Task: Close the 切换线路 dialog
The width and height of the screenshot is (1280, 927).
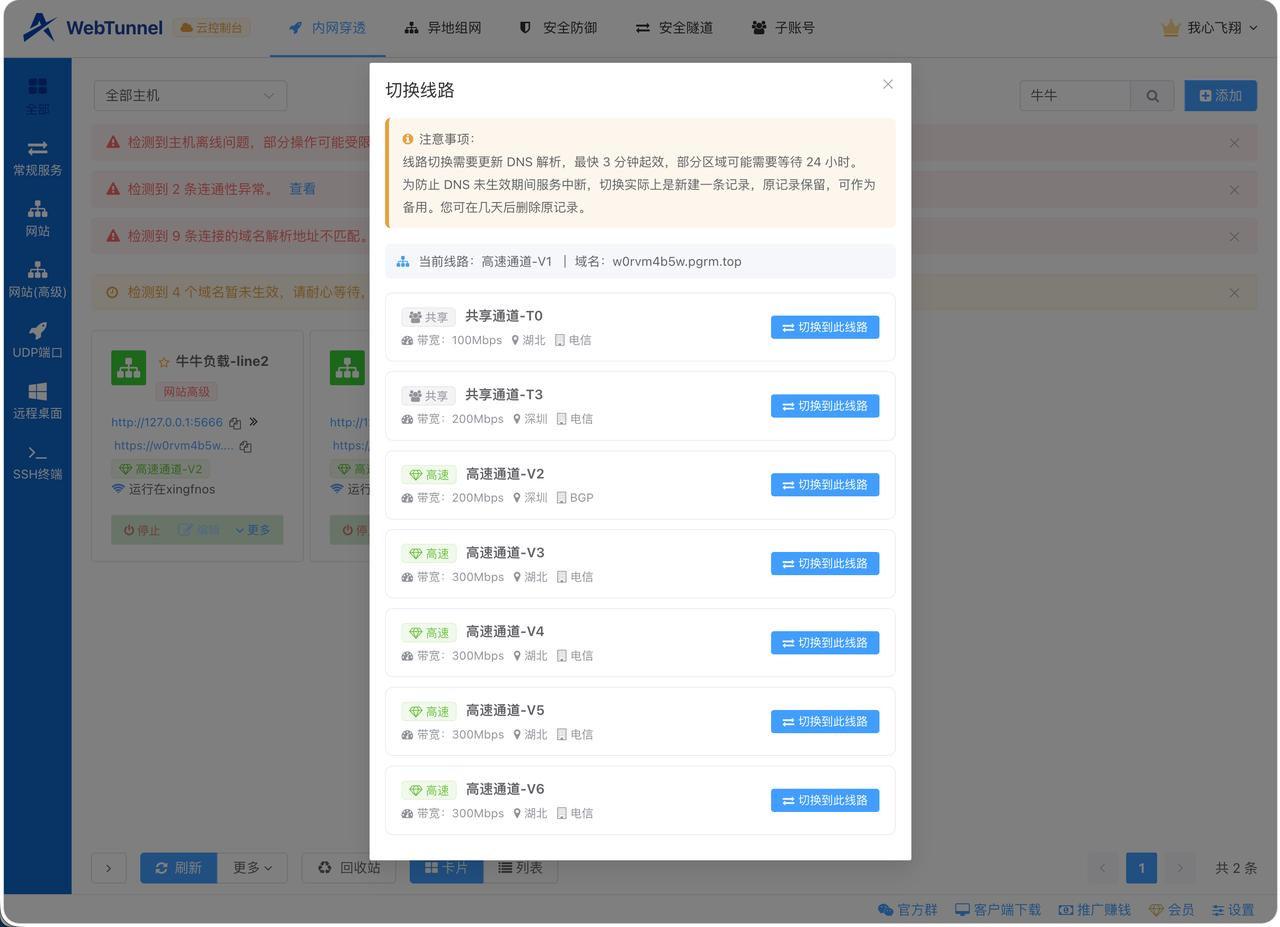Action: [x=888, y=84]
